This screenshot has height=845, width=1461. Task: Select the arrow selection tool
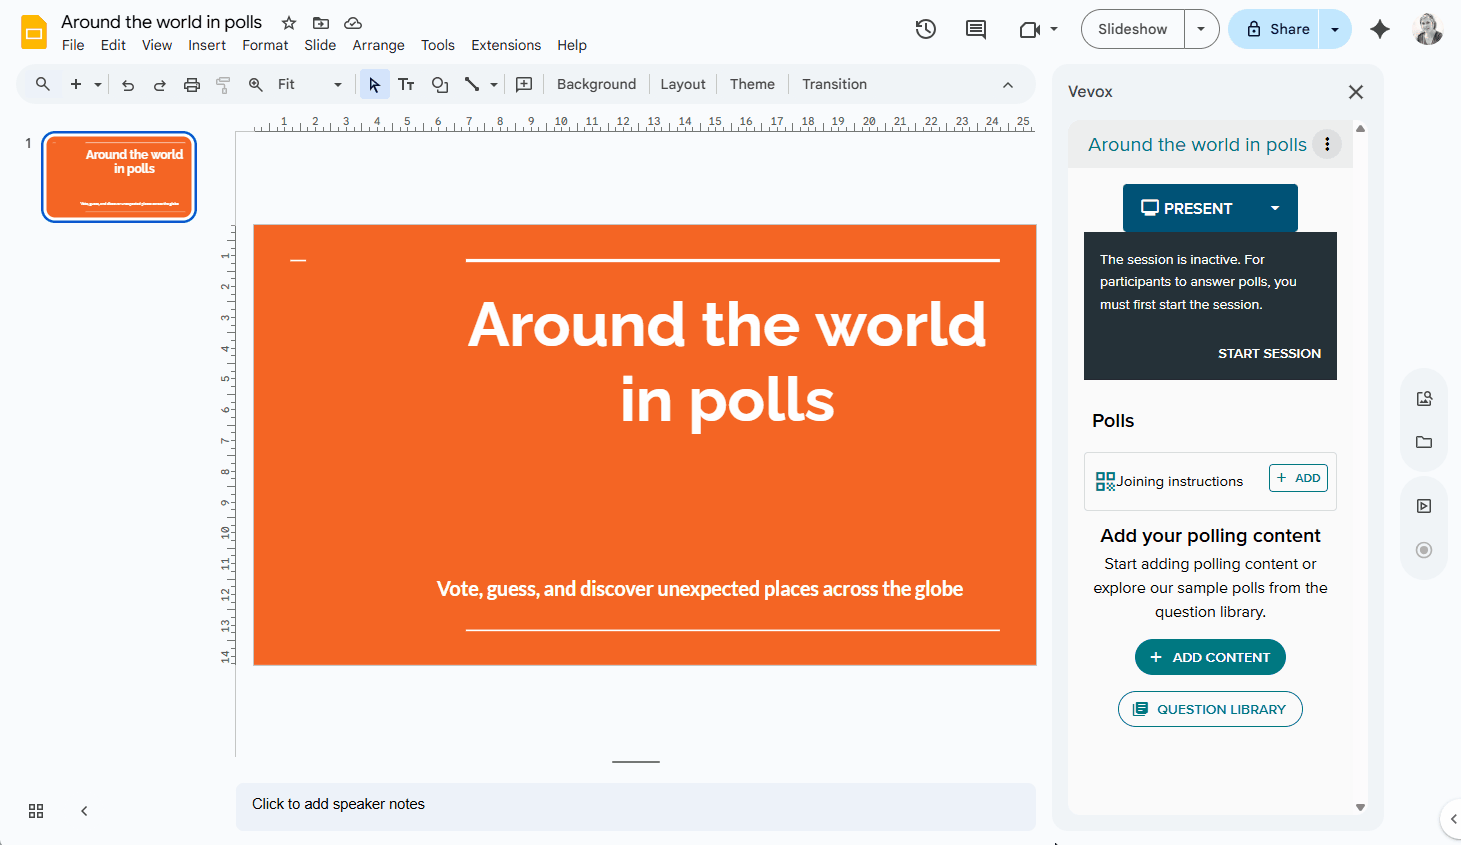pos(374,84)
